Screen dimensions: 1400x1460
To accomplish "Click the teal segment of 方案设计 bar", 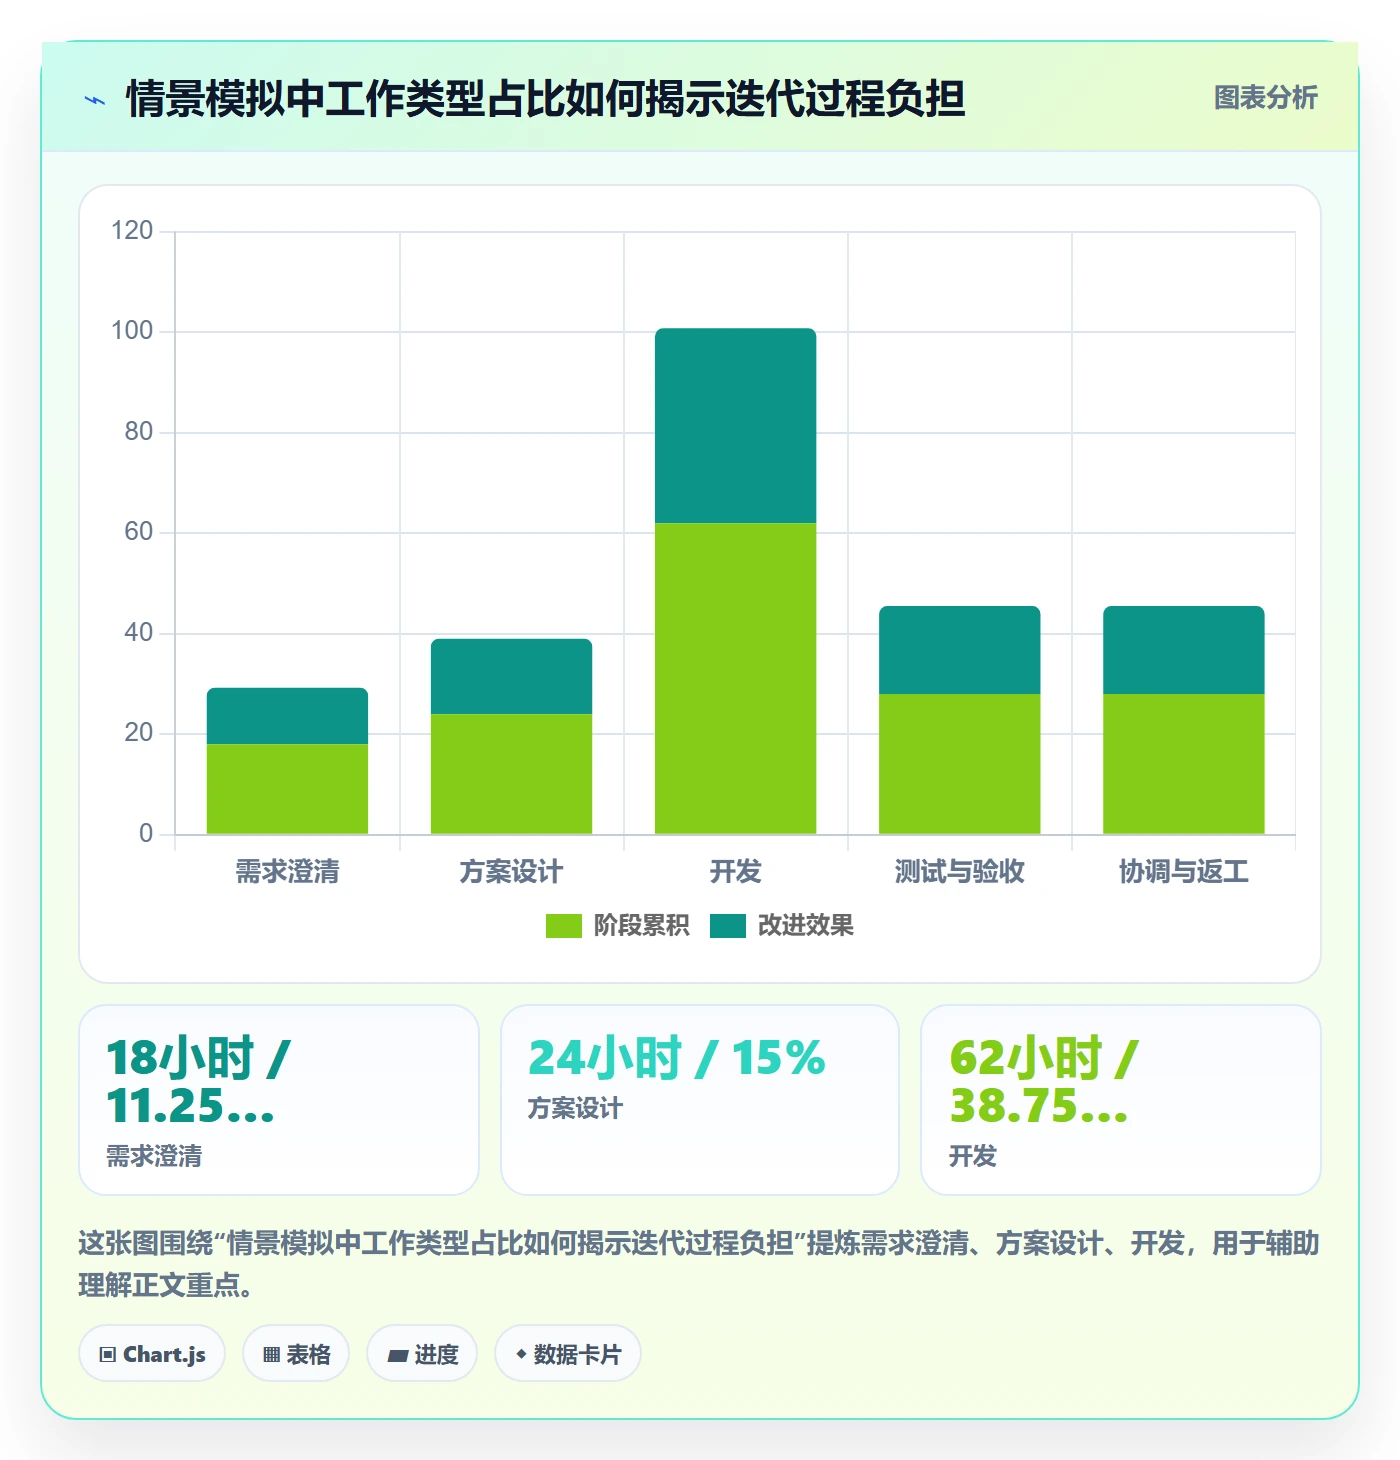I will (512, 676).
